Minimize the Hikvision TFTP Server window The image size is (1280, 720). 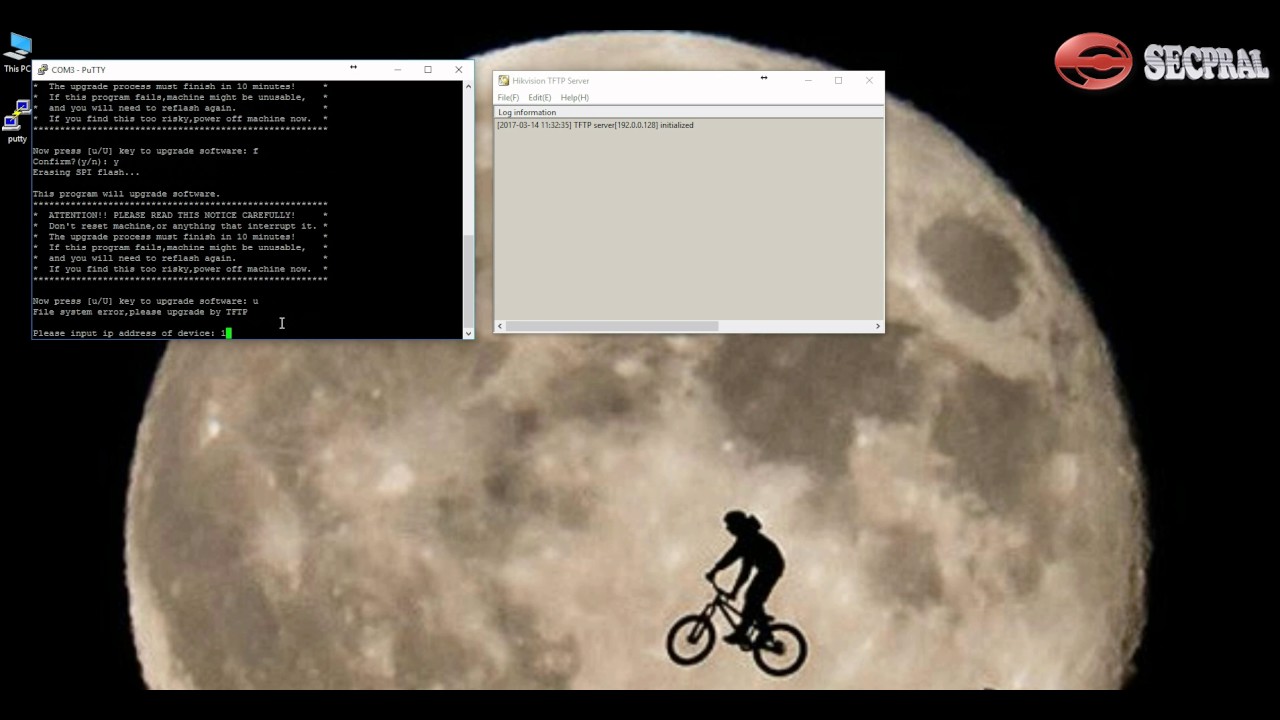click(808, 81)
